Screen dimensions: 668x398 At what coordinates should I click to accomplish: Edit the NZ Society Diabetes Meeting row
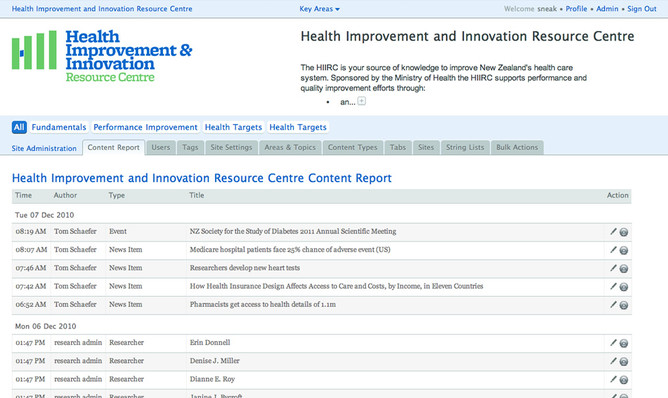613,231
